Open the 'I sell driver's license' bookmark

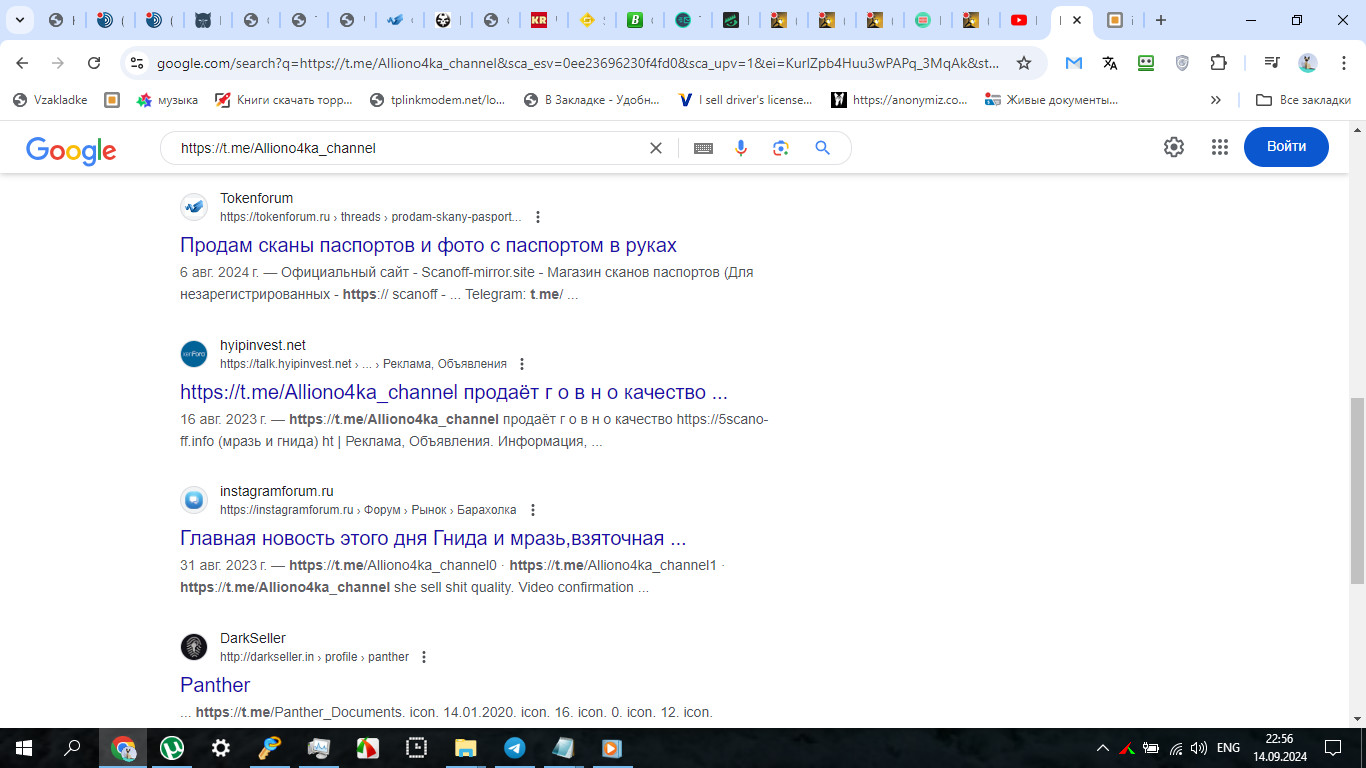click(x=745, y=100)
